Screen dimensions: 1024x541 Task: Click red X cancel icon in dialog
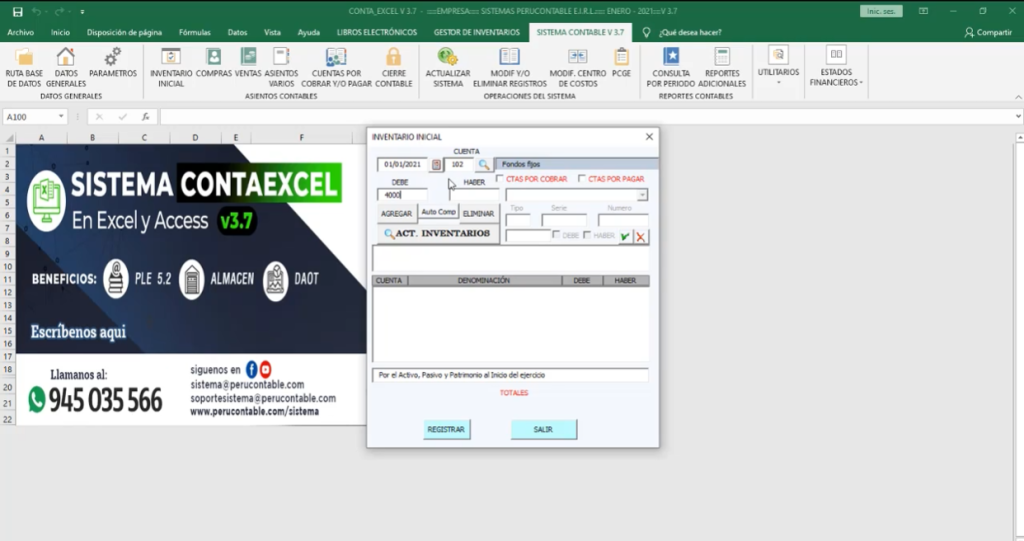(641, 237)
